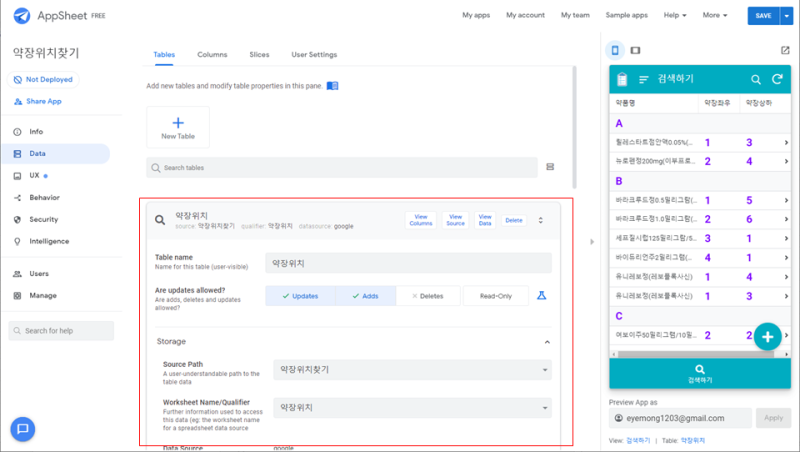Open My team page
The height and width of the screenshot is (452, 800).
click(575, 15)
